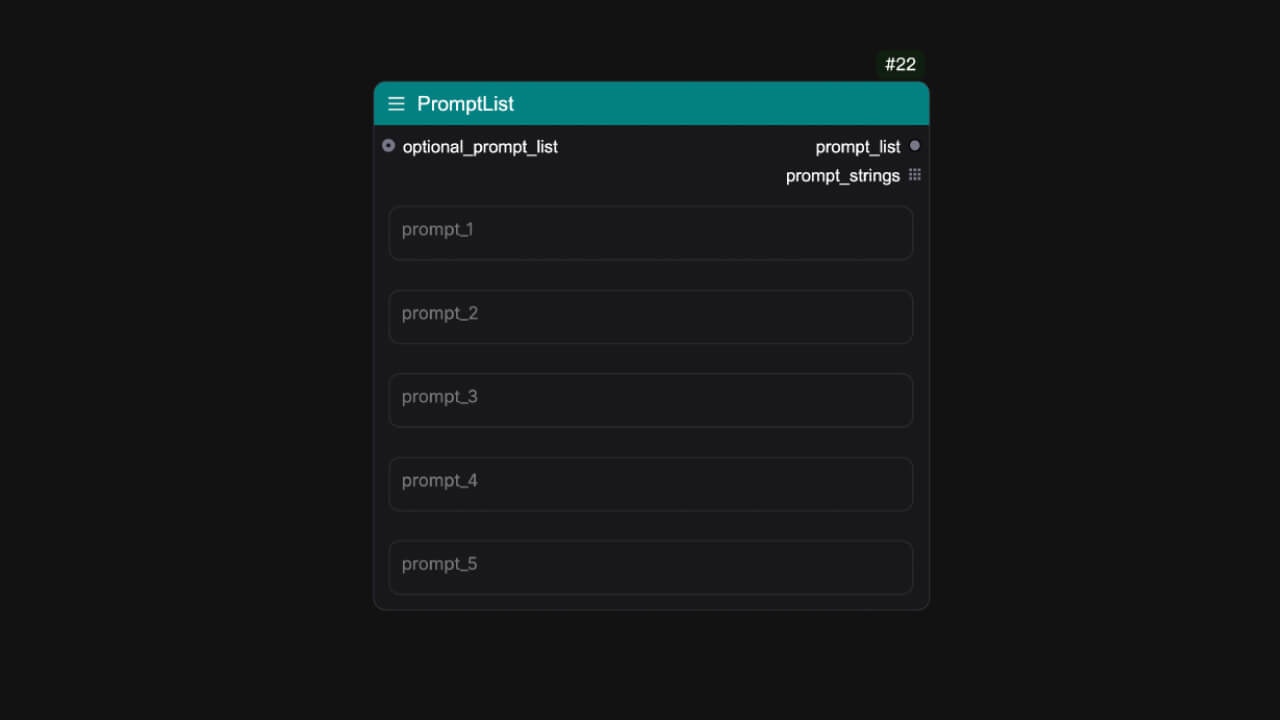
Task: Focus the prompt_5 text field
Action: pos(651,567)
